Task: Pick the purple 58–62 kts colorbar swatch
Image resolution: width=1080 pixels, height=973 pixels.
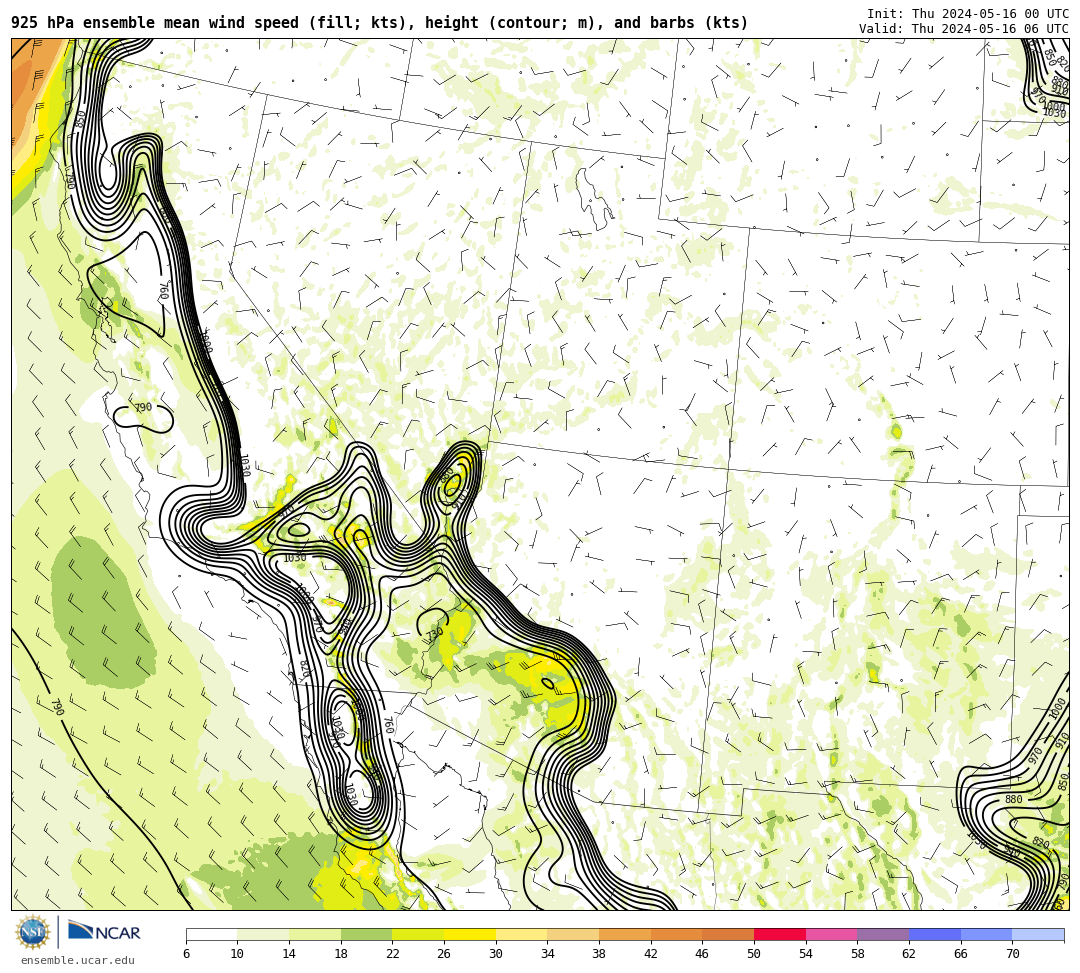Action: pos(883,934)
